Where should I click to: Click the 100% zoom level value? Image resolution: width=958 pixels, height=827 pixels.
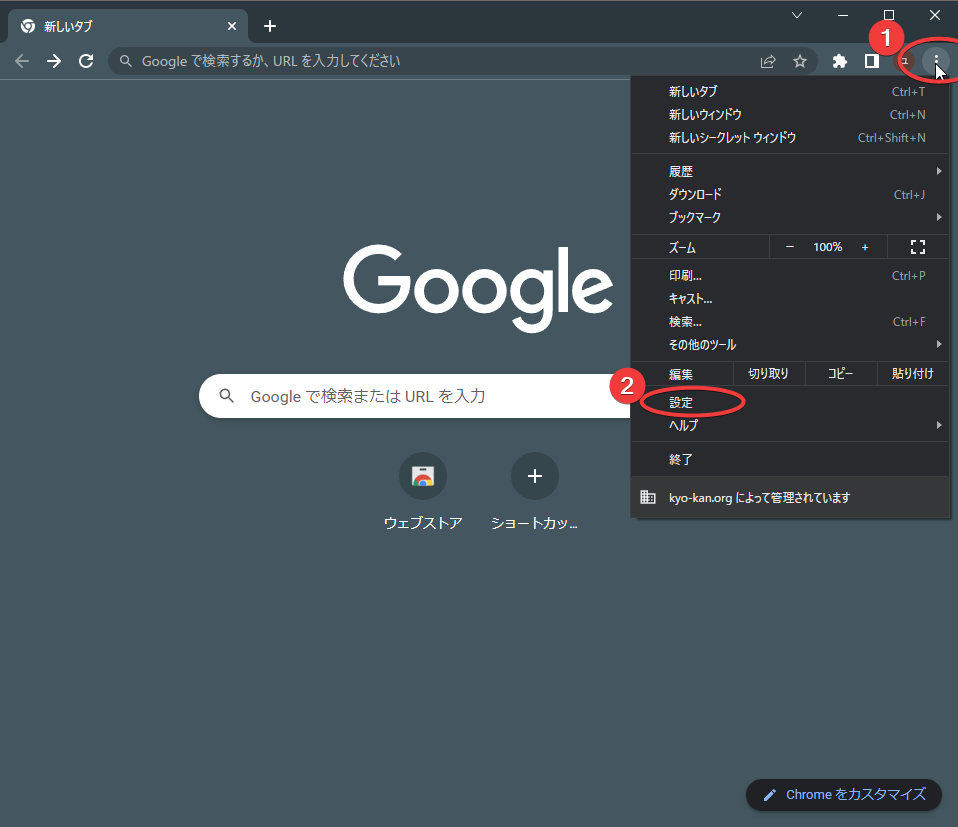click(827, 247)
